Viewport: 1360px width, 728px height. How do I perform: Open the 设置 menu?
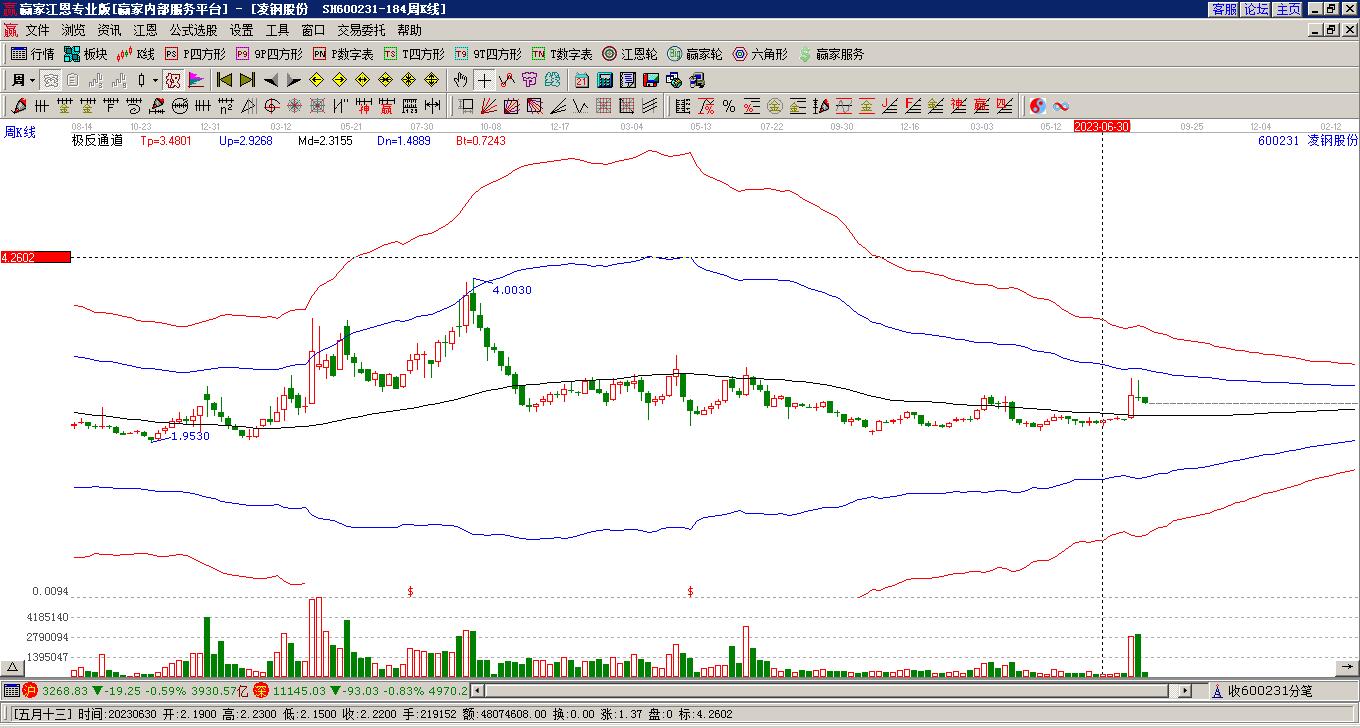[241, 31]
